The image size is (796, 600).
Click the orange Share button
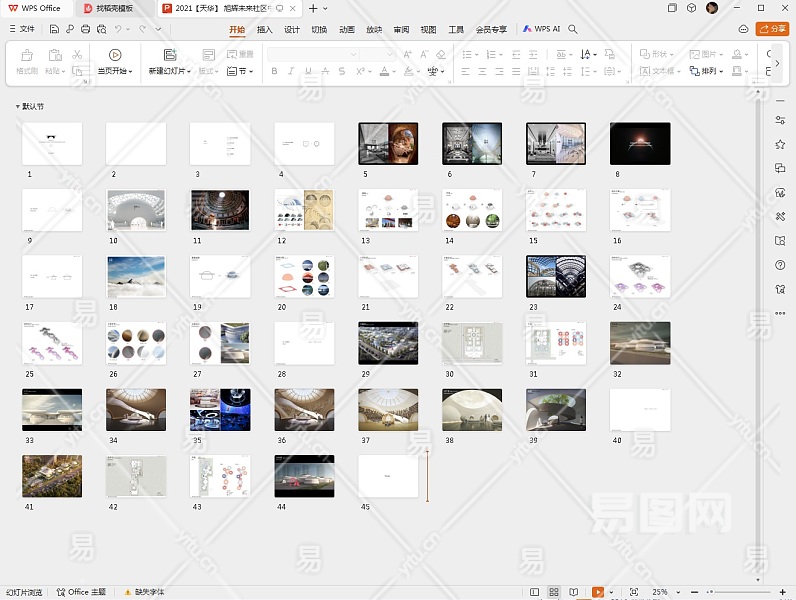[x=772, y=30]
